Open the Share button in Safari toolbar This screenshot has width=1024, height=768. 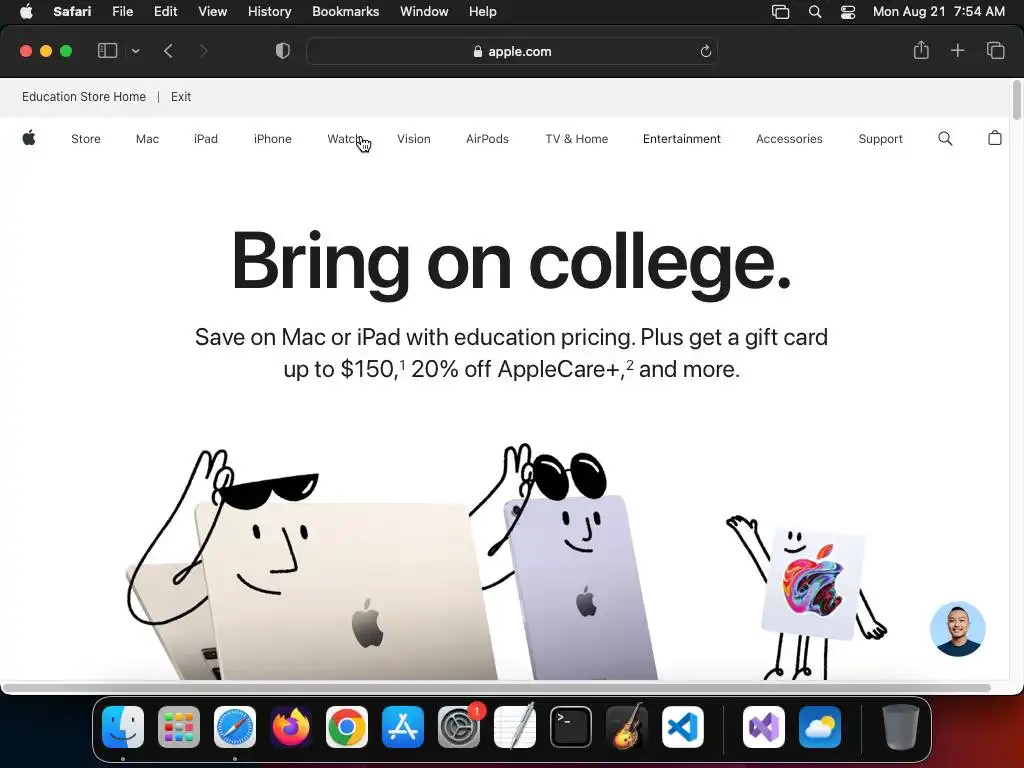921,50
